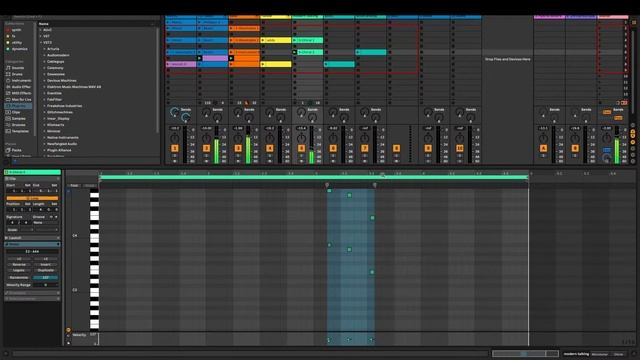Click the Randomize button
This screenshot has width=640, height=360.
pos(19,278)
